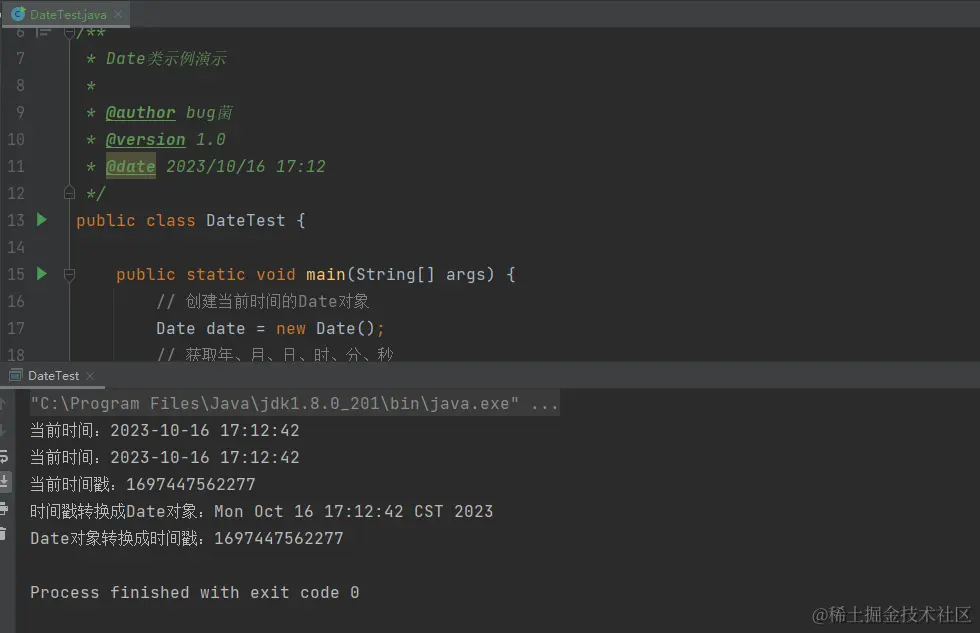
Task: Click second '当前时间: 2023-10-16 17:12:42' output line
Action: (165, 457)
